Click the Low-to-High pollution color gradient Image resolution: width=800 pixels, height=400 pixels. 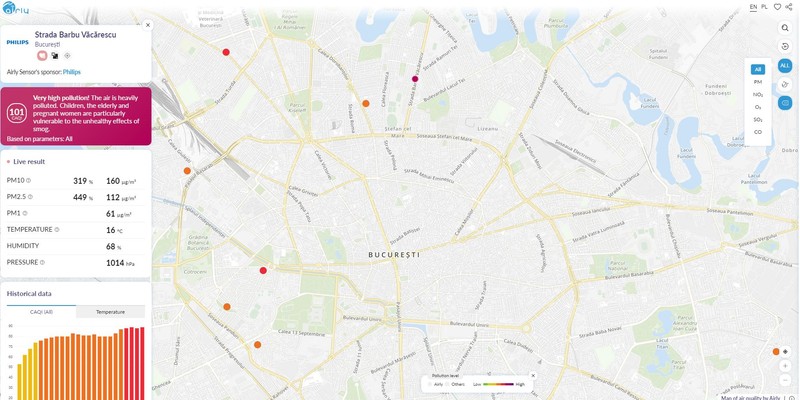pos(498,384)
